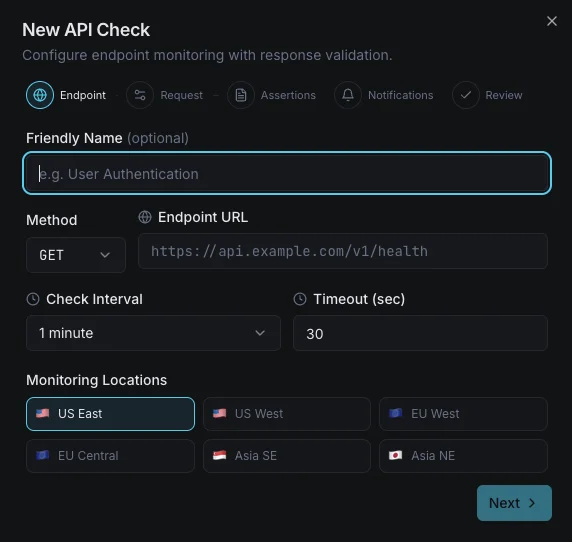Switch to the Notifications step label

click(401, 95)
